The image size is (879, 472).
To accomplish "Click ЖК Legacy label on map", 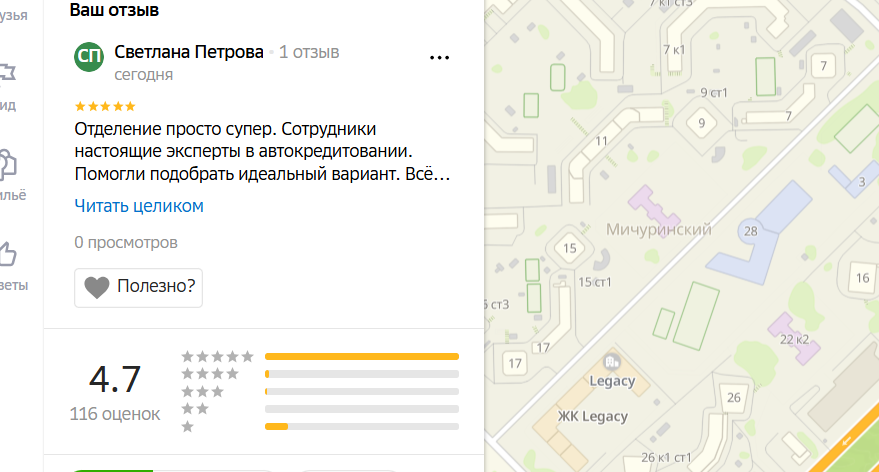I will point(593,417).
